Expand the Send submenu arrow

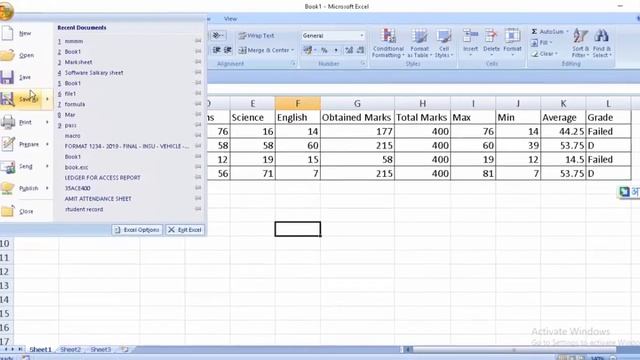[x=47, y=166]
